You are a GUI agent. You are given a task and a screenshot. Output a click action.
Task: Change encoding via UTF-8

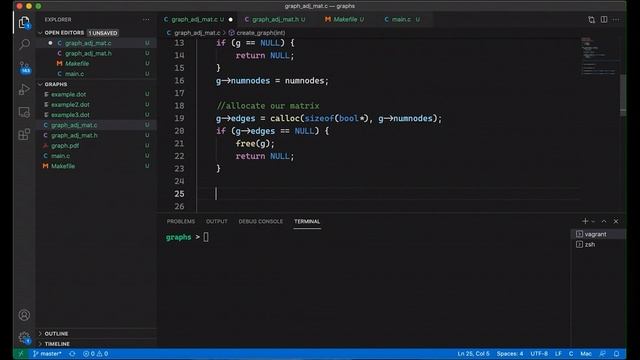[539, 353]
